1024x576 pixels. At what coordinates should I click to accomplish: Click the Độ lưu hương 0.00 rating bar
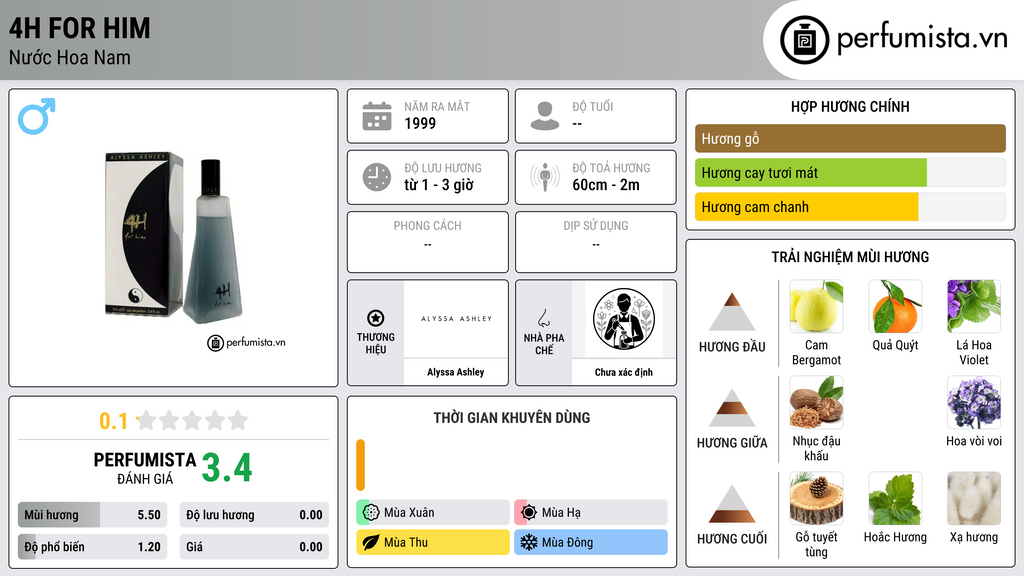[x=254, y=515]
